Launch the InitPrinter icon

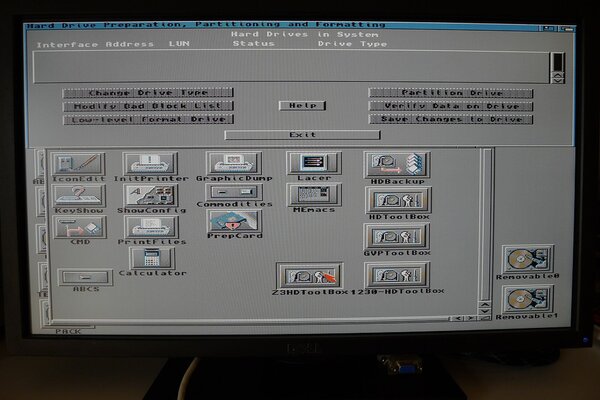[149, 163]
